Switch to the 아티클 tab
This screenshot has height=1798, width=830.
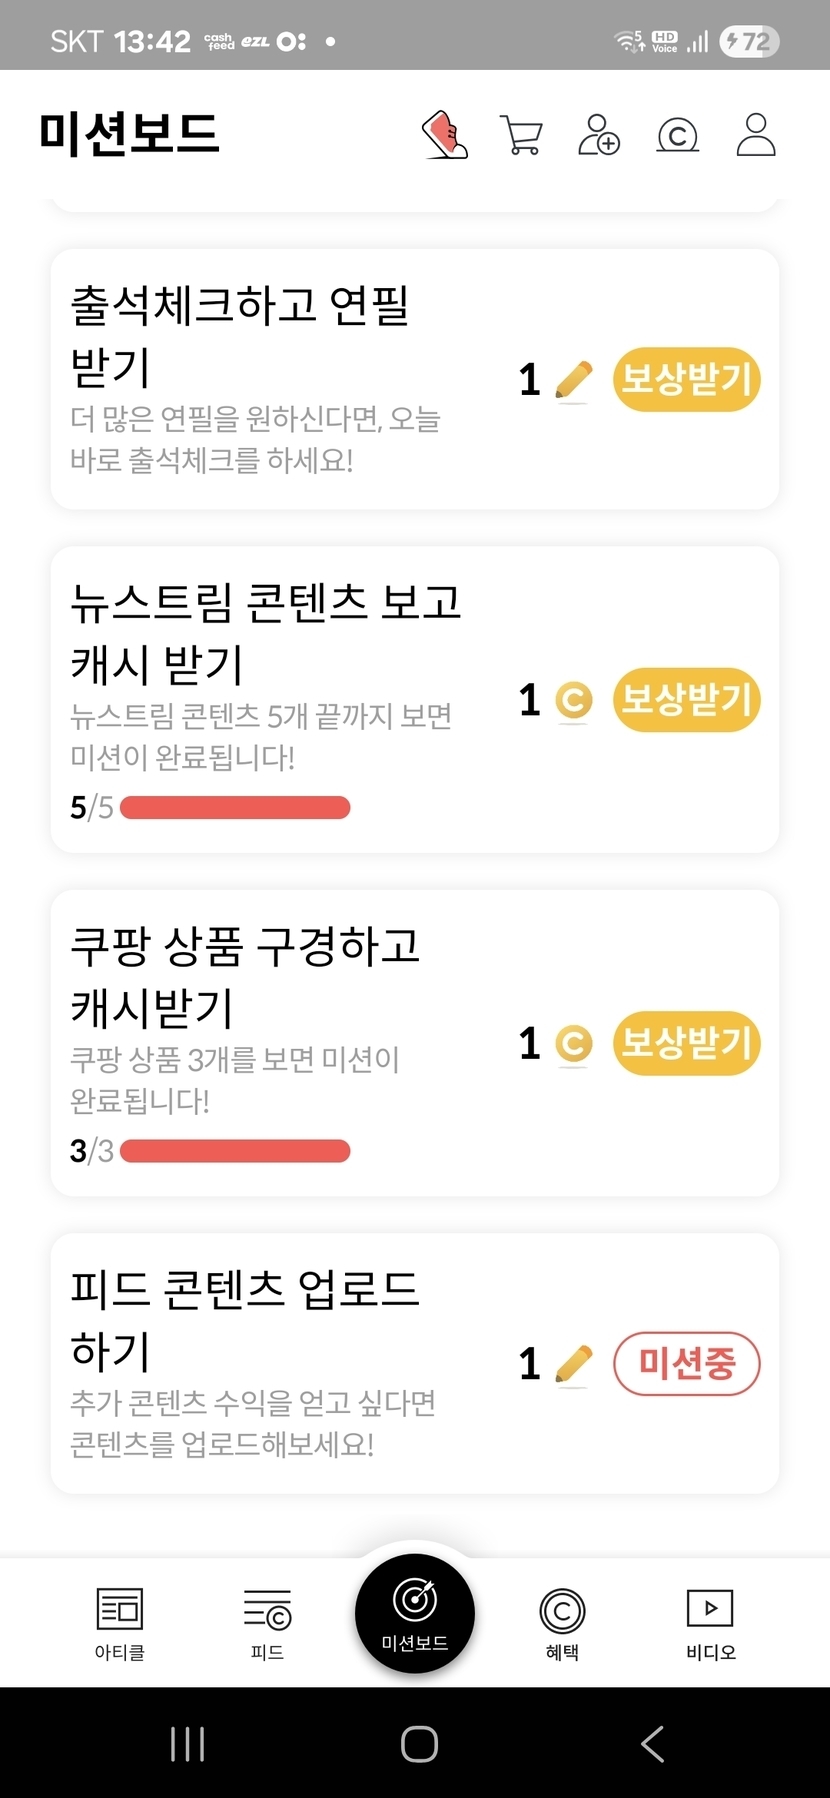(120, 1622)
